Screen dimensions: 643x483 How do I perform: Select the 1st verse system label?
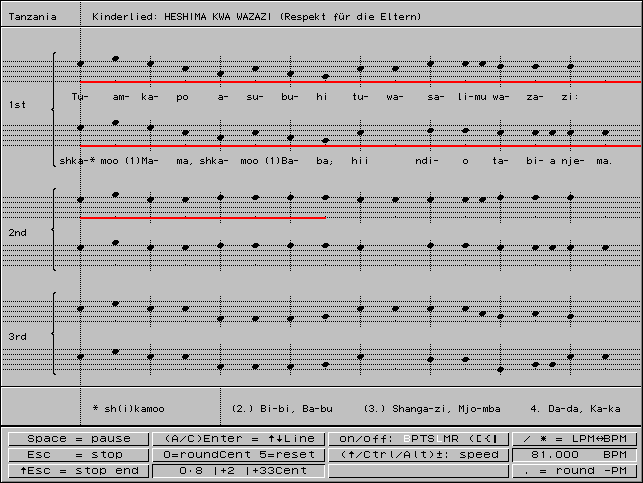[x=19, y=104]
